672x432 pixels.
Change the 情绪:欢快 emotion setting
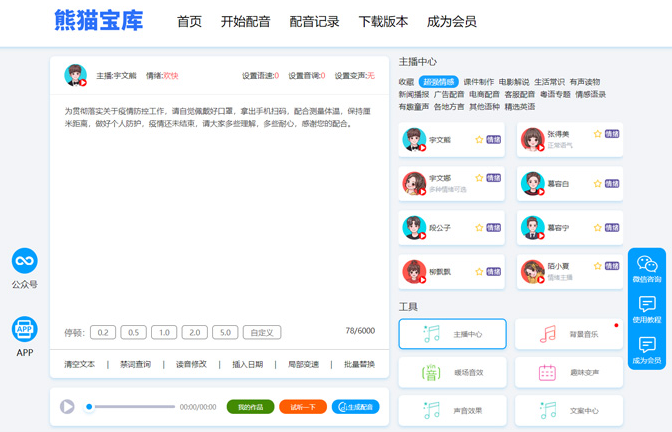(162, 76)
